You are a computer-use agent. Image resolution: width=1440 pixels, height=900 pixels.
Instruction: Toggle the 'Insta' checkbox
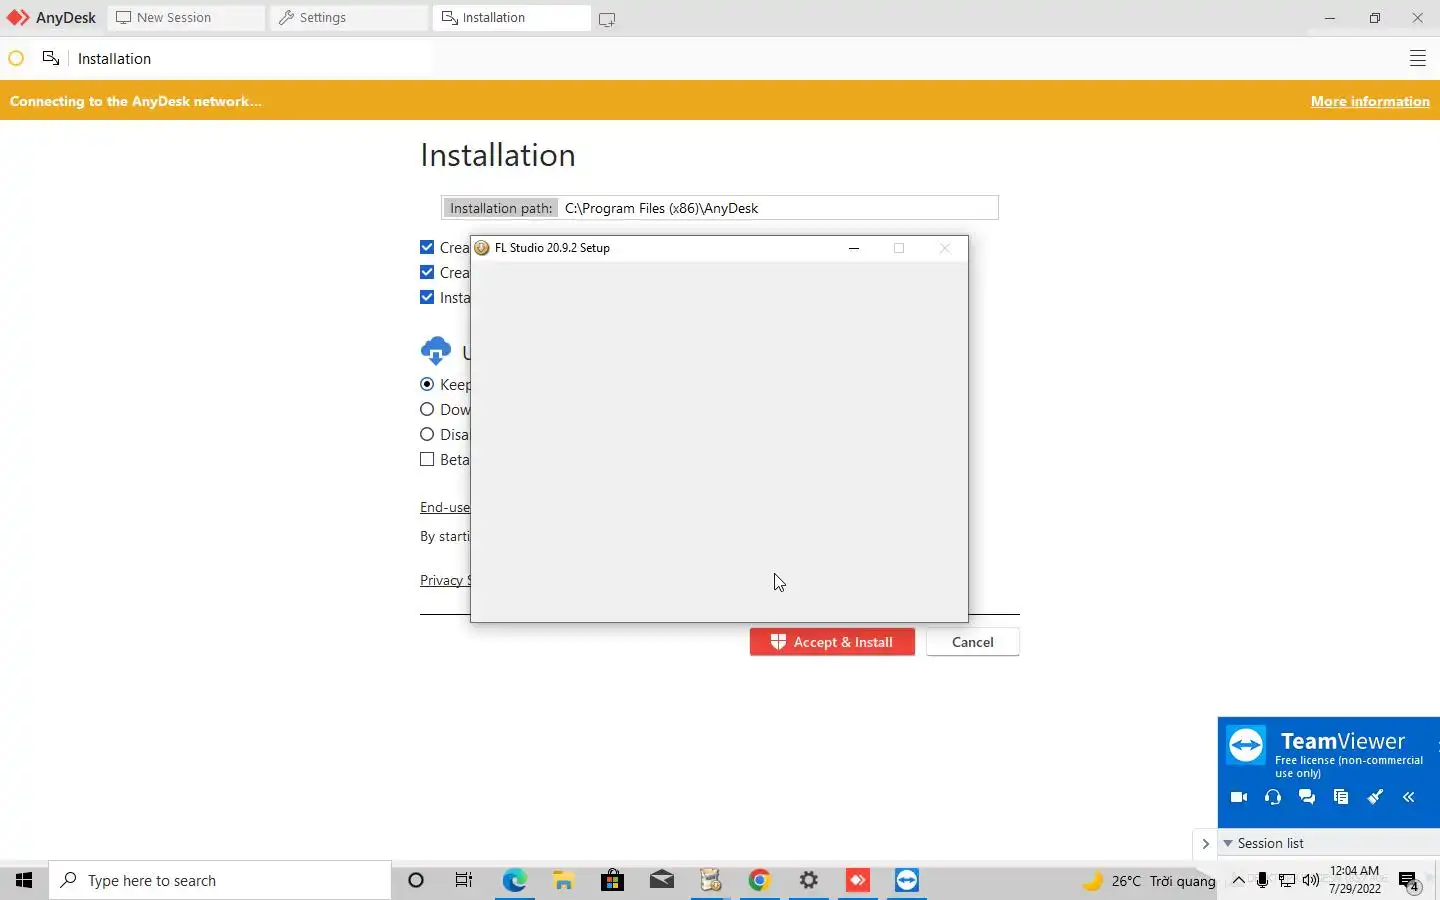[x=427, y=297]
